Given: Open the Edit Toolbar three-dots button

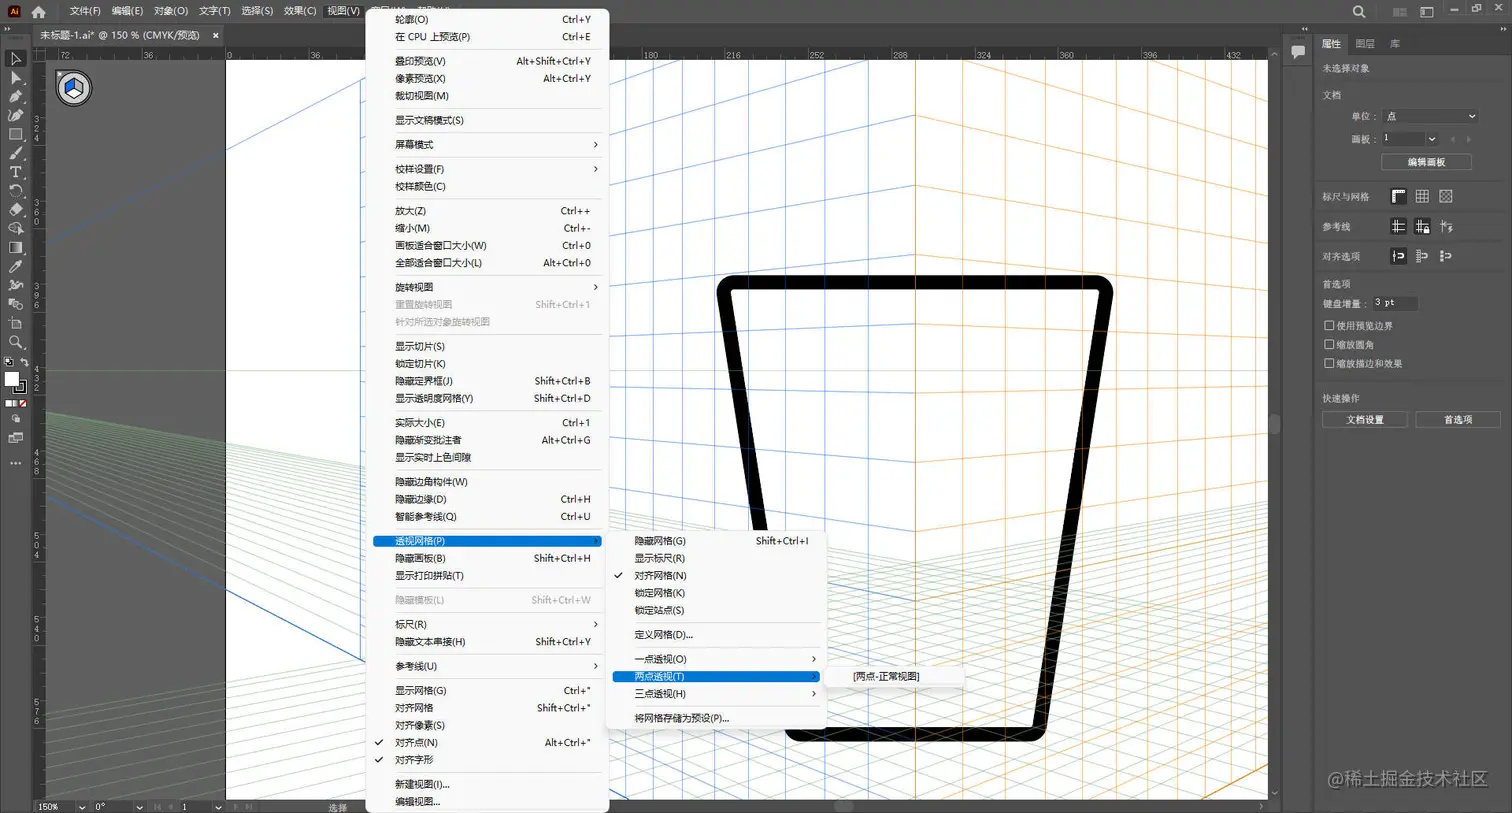Looking at the screenshot, I should pos(16,463).
